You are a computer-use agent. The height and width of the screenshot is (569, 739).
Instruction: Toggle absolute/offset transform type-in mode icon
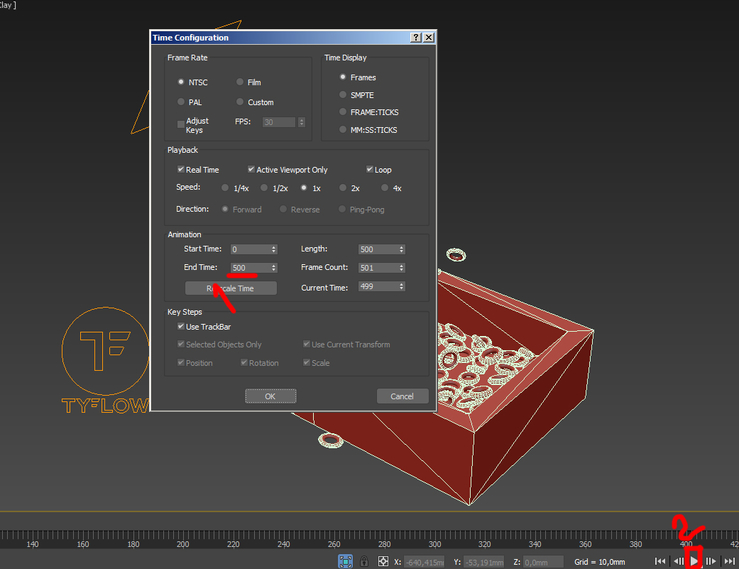pos(383,561)
